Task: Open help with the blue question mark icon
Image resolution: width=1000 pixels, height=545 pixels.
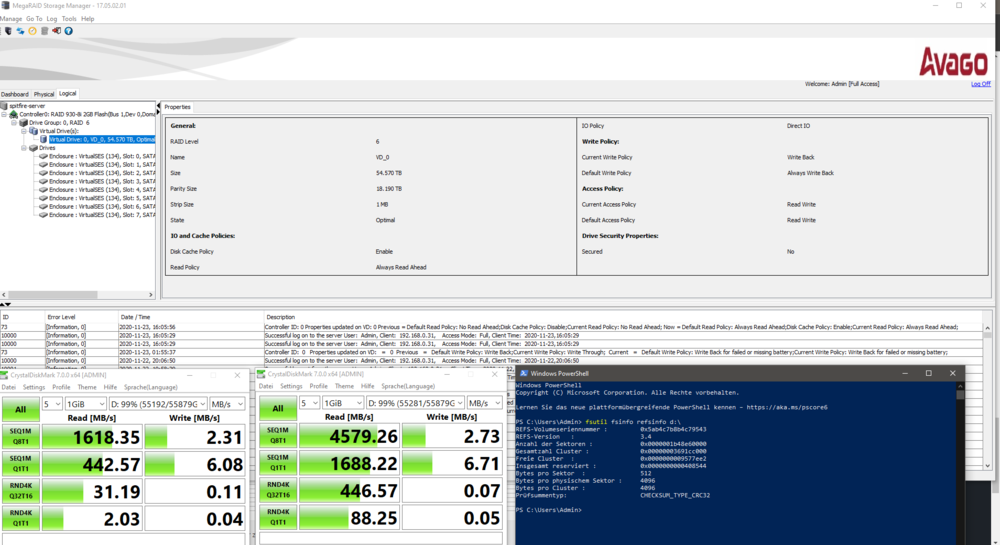Action: 68,31
